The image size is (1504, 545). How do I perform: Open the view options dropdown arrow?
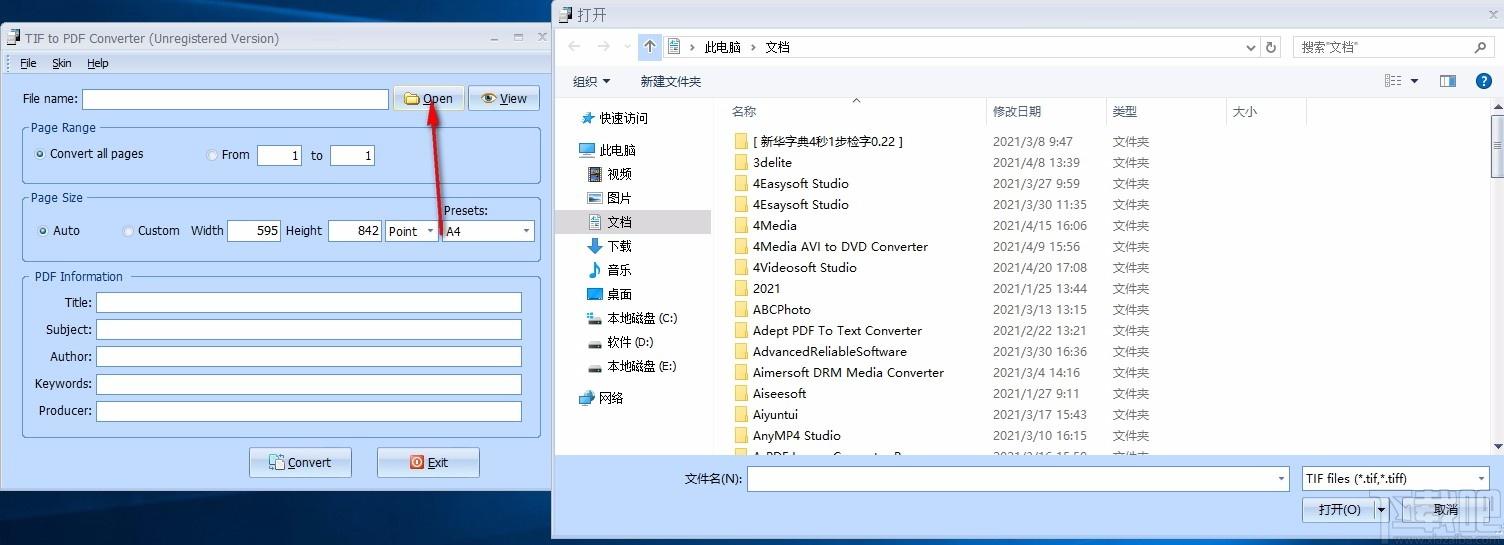click(1414, 81)
